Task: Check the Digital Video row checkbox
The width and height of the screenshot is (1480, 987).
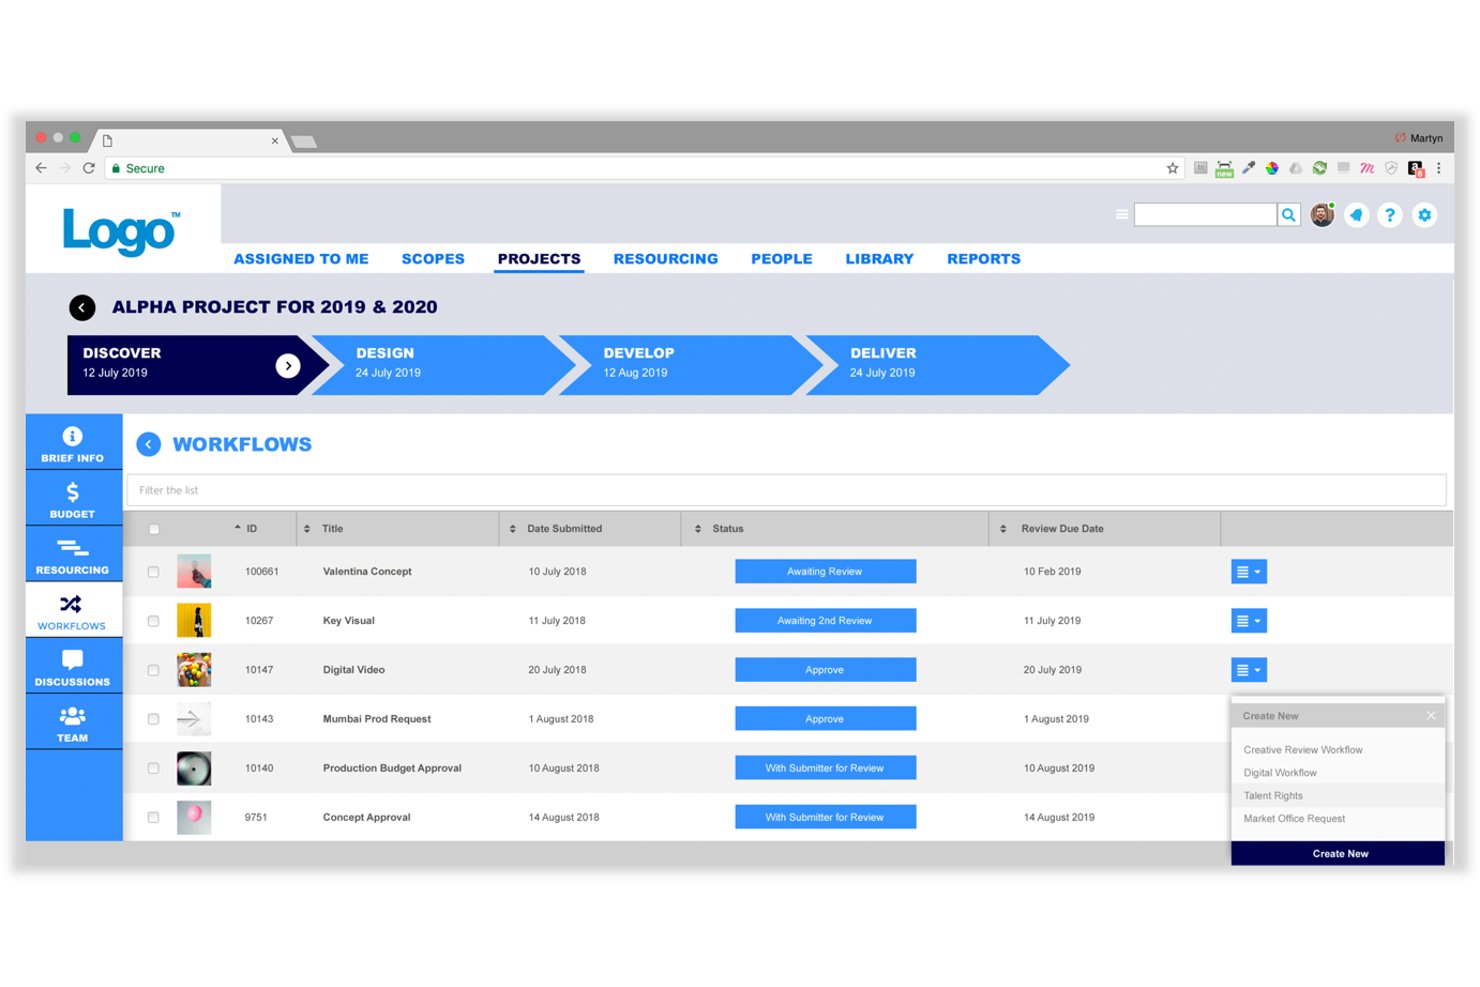Action: pyautogui.click(x=153, y=670)
